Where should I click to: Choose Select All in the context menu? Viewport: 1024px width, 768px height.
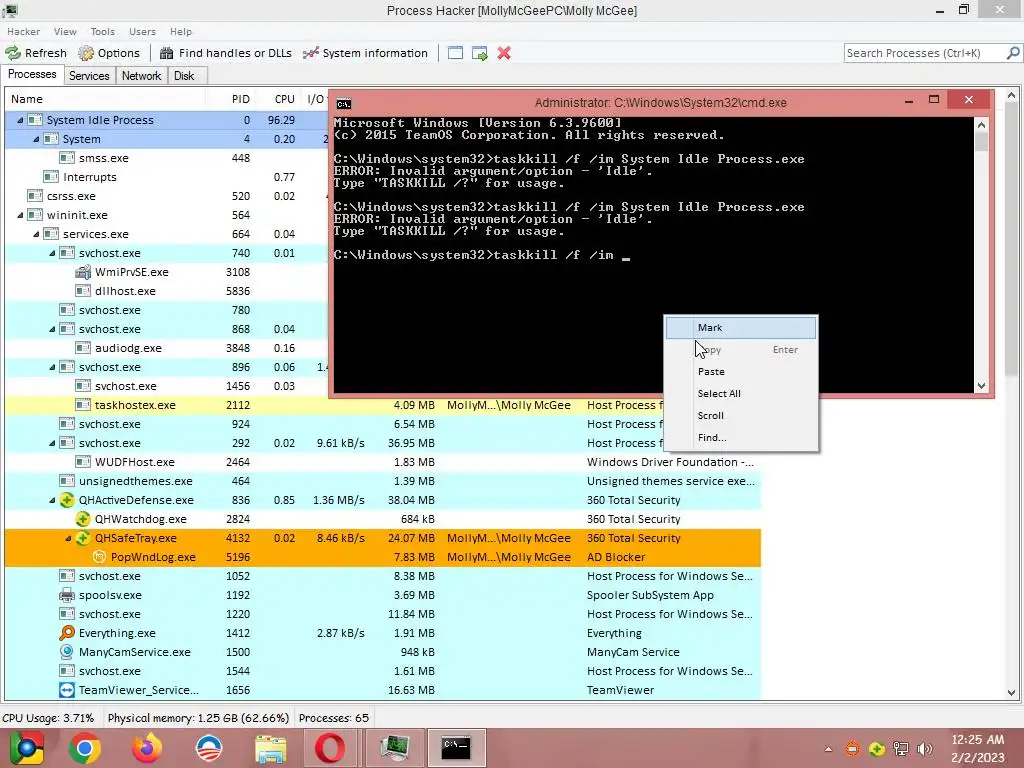741,394
